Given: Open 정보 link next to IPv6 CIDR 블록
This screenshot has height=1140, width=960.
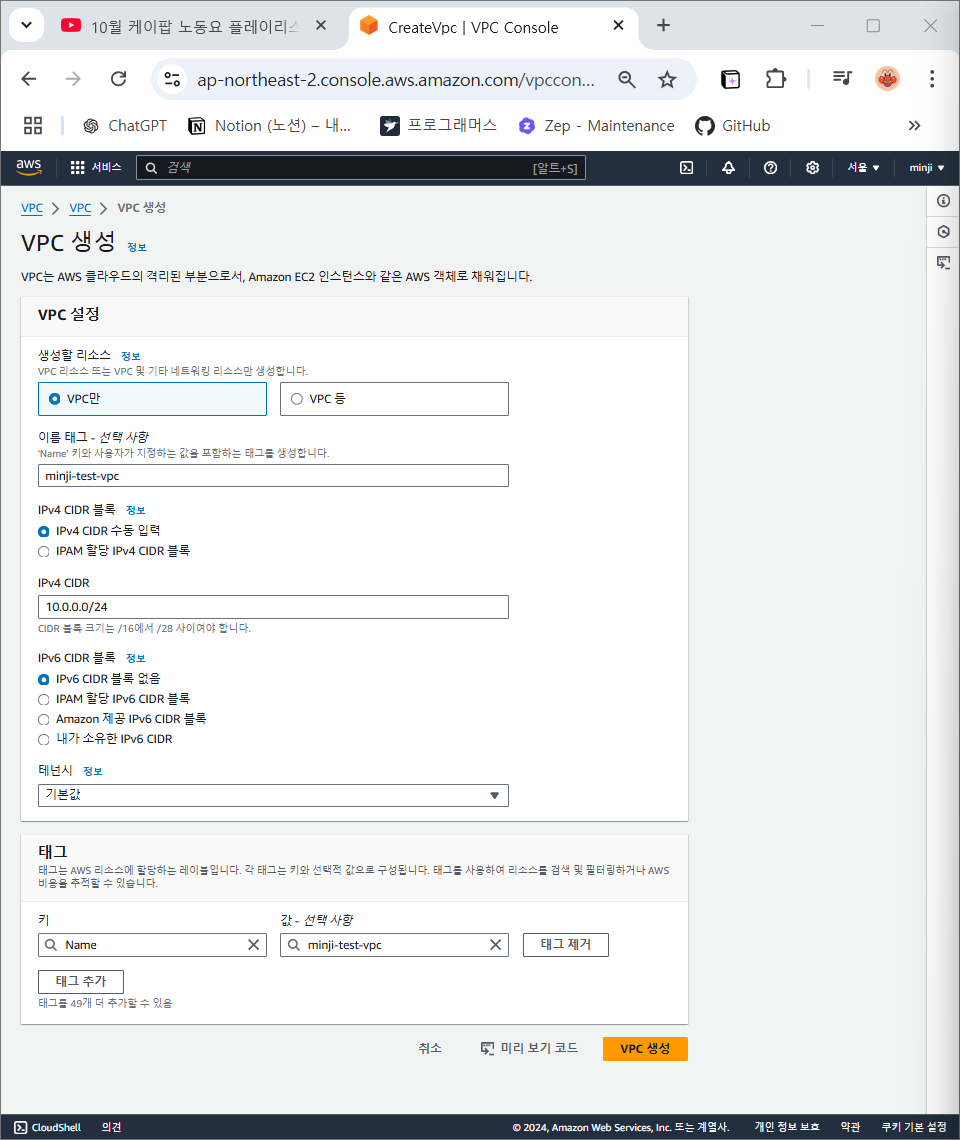Looking at the screenshot, I should [135, 658].
